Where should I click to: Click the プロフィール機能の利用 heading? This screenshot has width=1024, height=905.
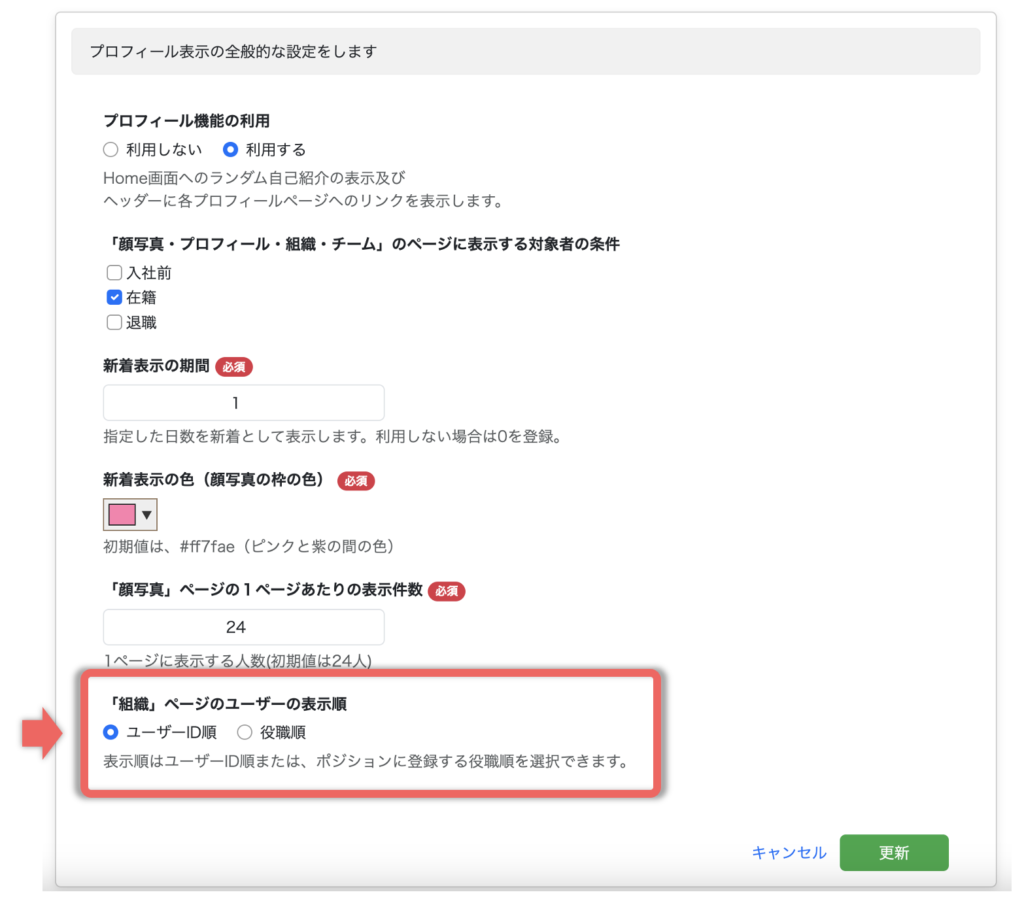tap(186, 120)
